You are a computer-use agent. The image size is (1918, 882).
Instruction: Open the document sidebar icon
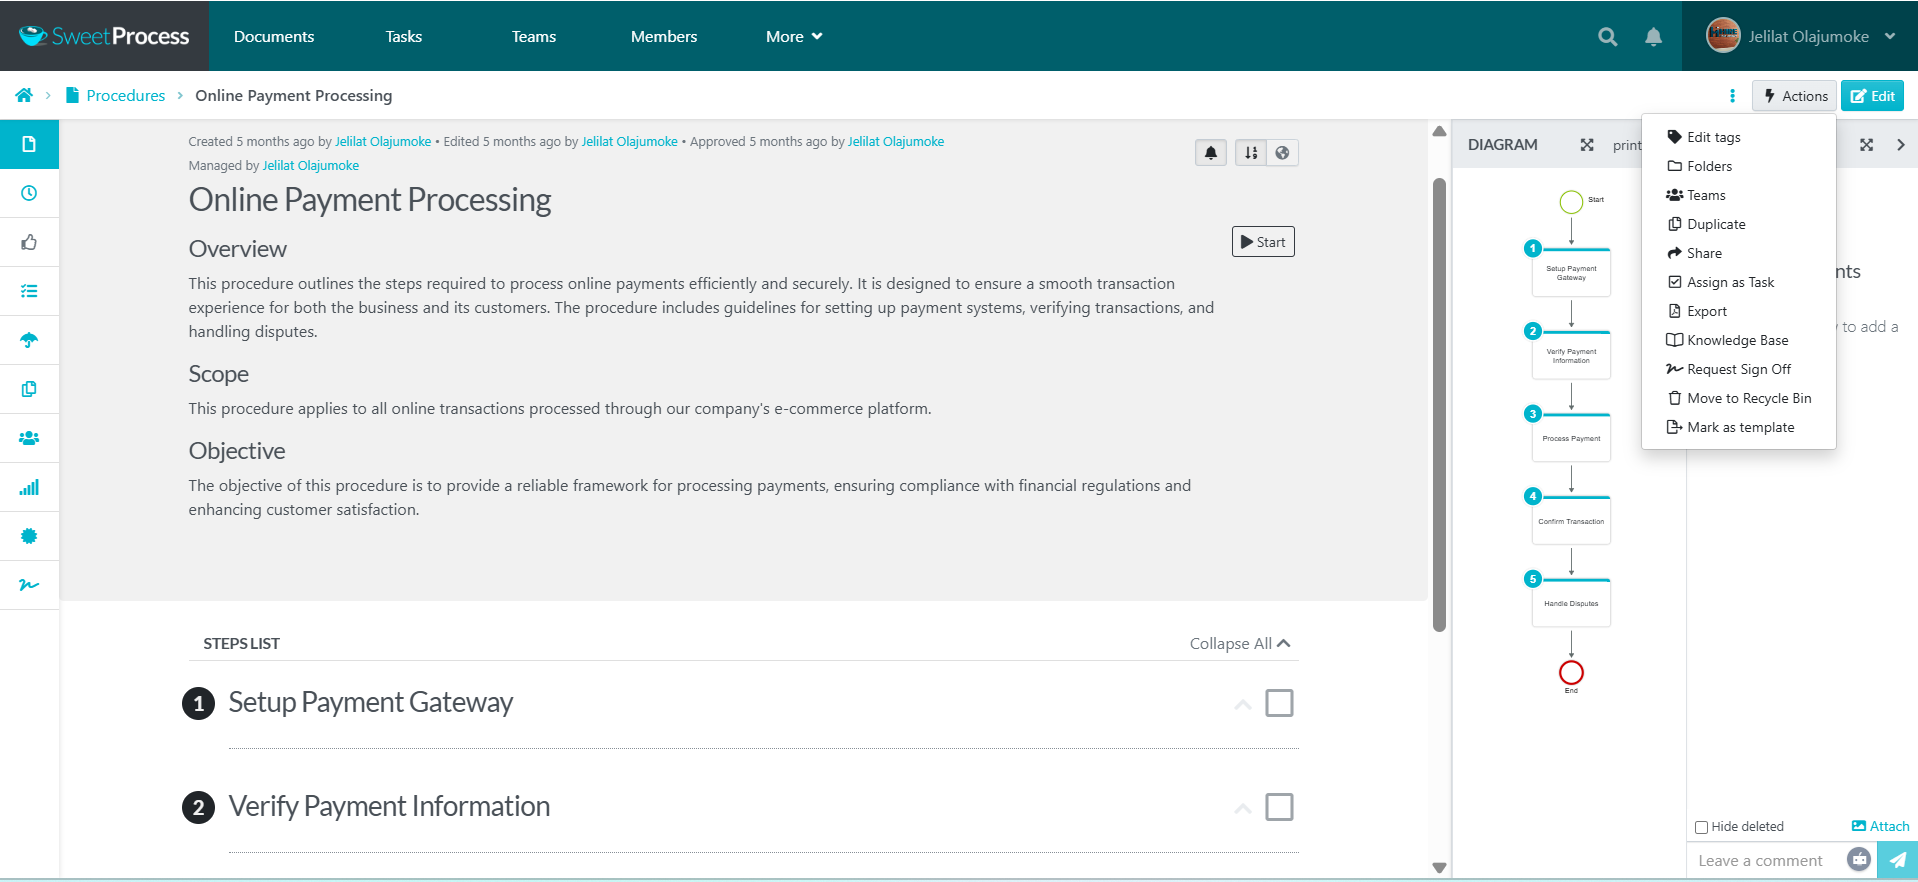[x=29, y=144]
